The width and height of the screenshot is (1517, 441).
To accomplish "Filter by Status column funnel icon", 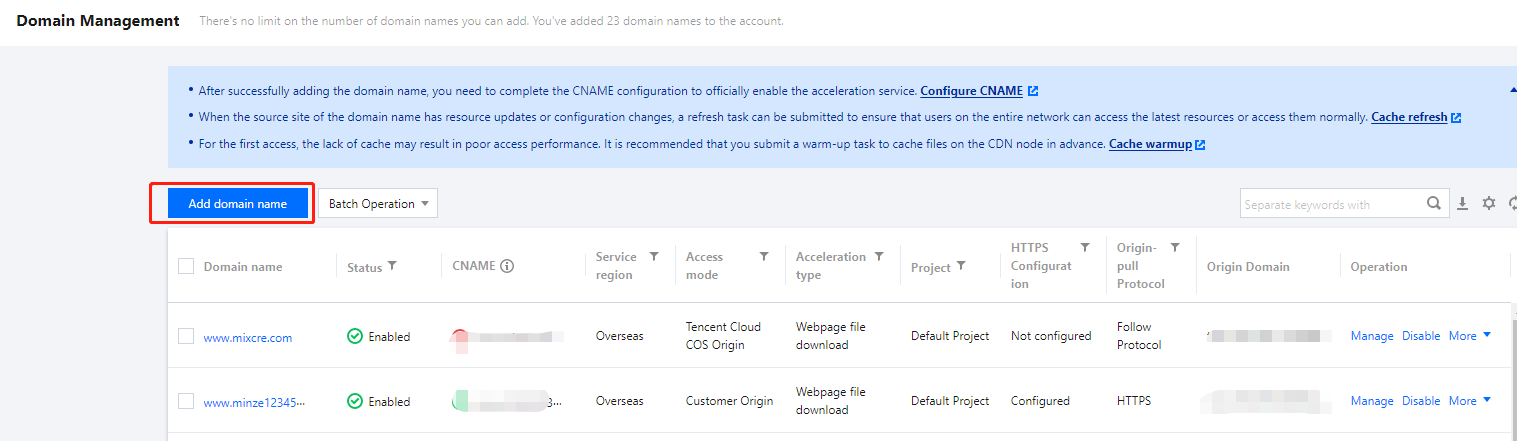I will [392, 266].
